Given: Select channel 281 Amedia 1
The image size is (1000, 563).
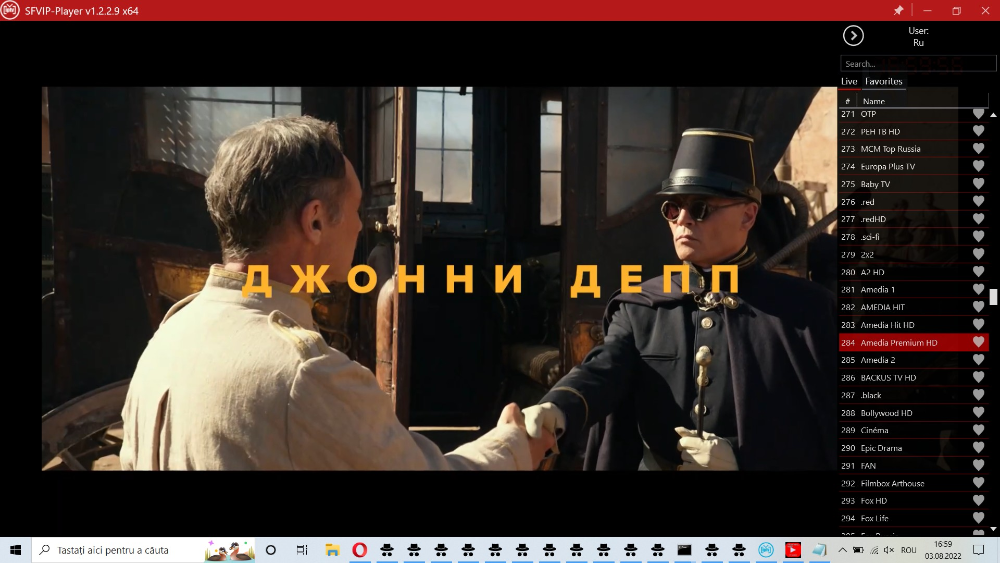Looking at the screenshot, I should [913, 289].
